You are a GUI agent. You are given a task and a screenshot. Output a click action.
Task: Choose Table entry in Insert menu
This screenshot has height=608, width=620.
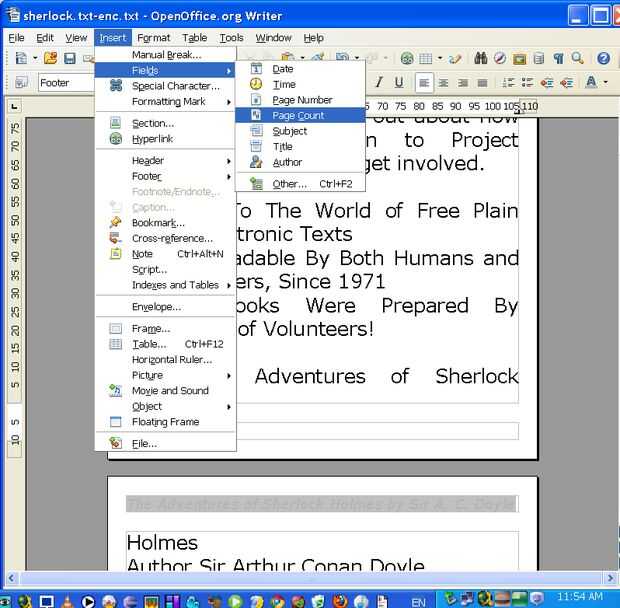(165, 344)
